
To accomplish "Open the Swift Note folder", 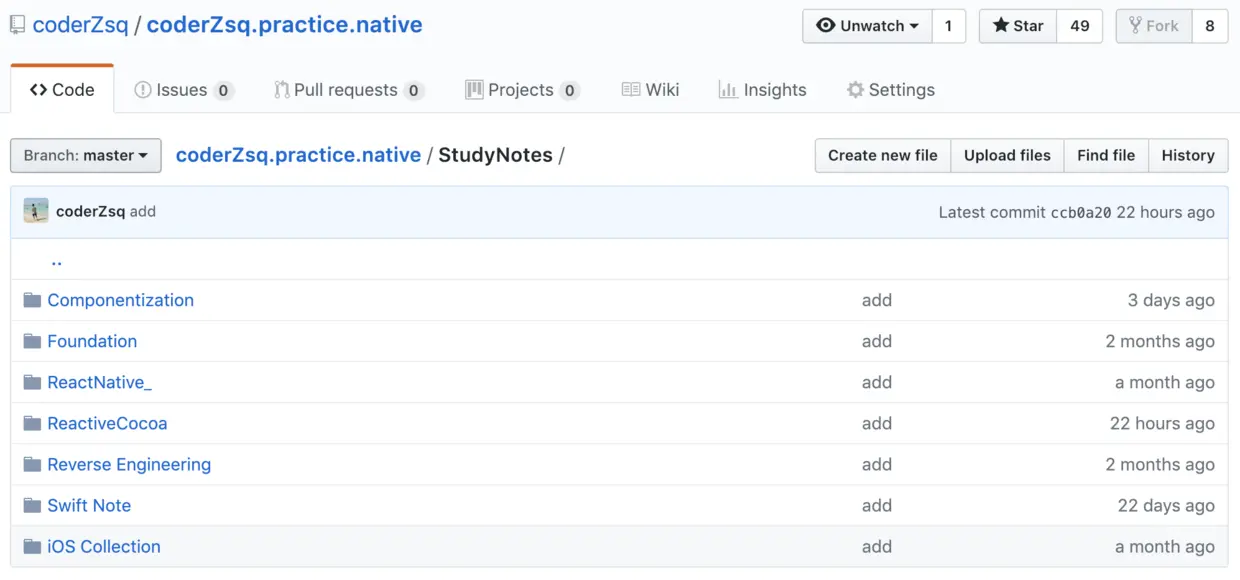I will (x=89, y=505).
